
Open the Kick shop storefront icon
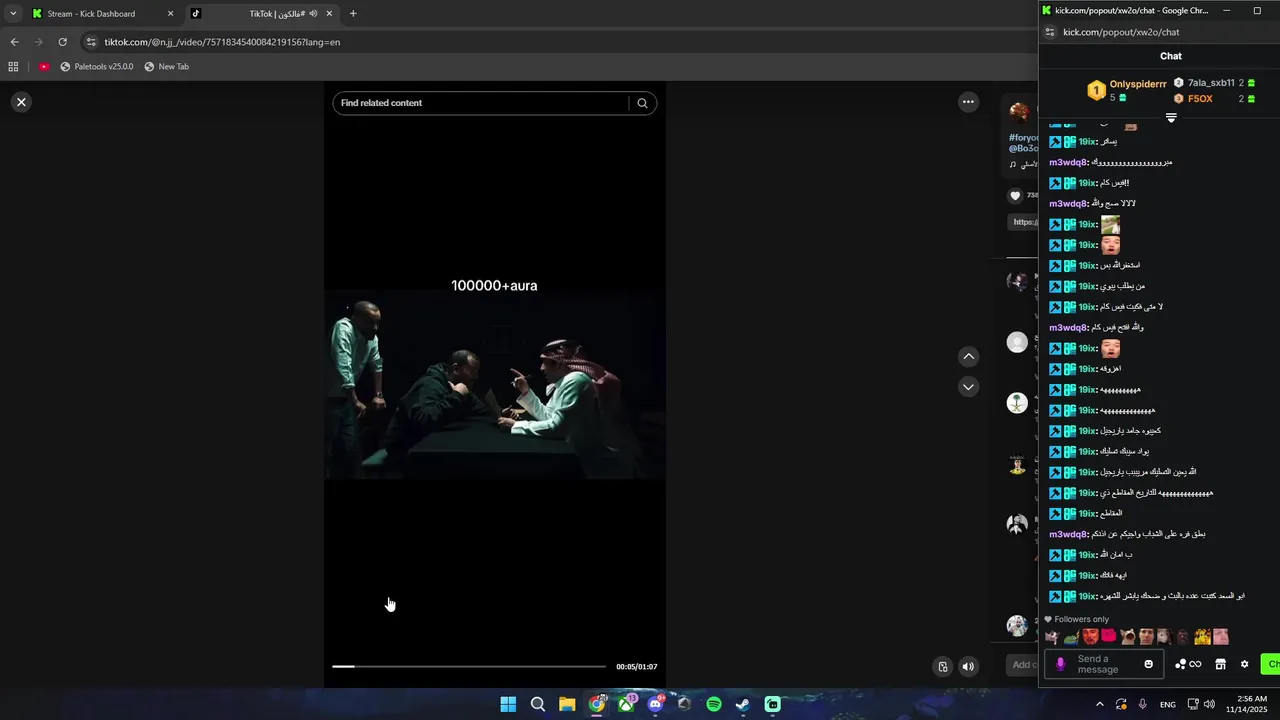point(1220,664)
